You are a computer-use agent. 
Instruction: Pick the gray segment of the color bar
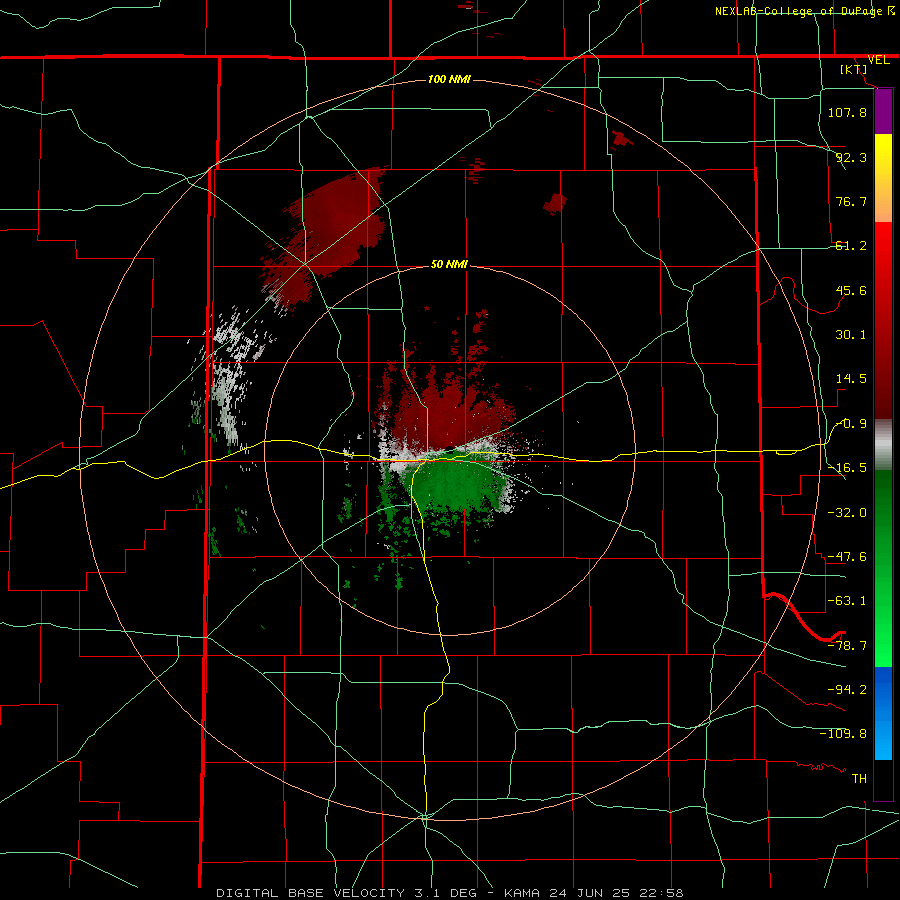pyautogui.click(x=883, y=445)
